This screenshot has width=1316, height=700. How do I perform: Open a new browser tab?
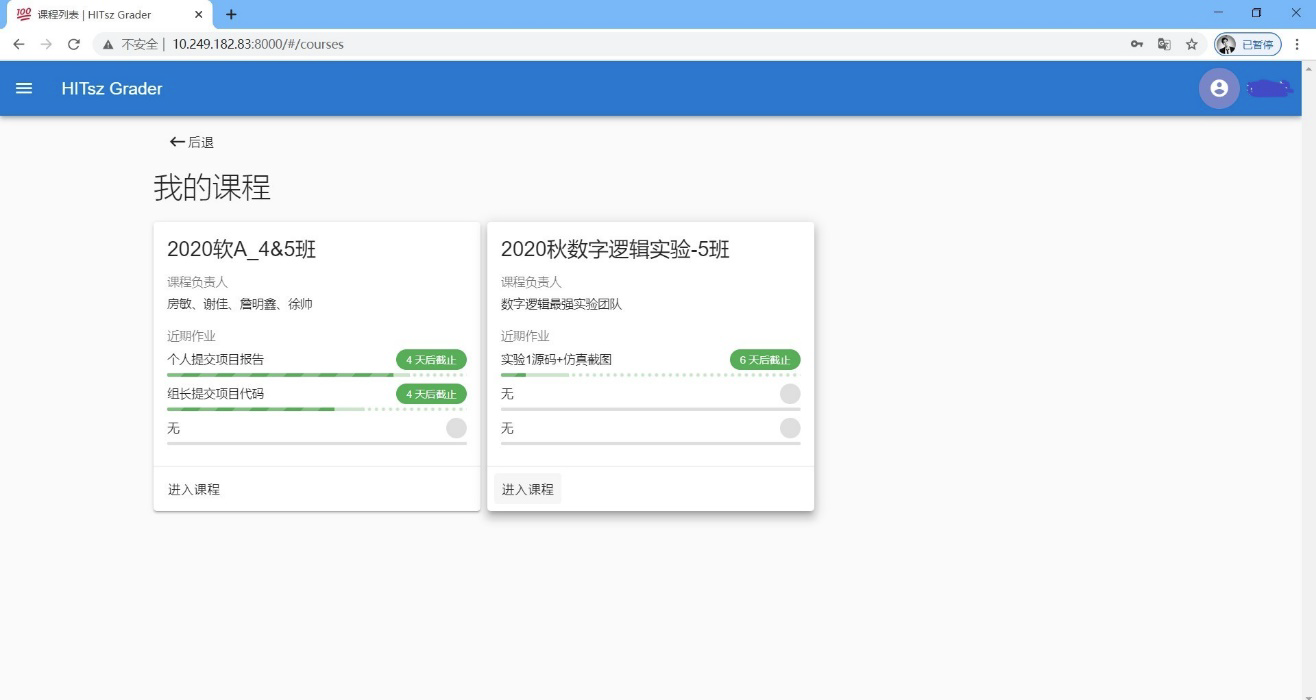(231, 14)
